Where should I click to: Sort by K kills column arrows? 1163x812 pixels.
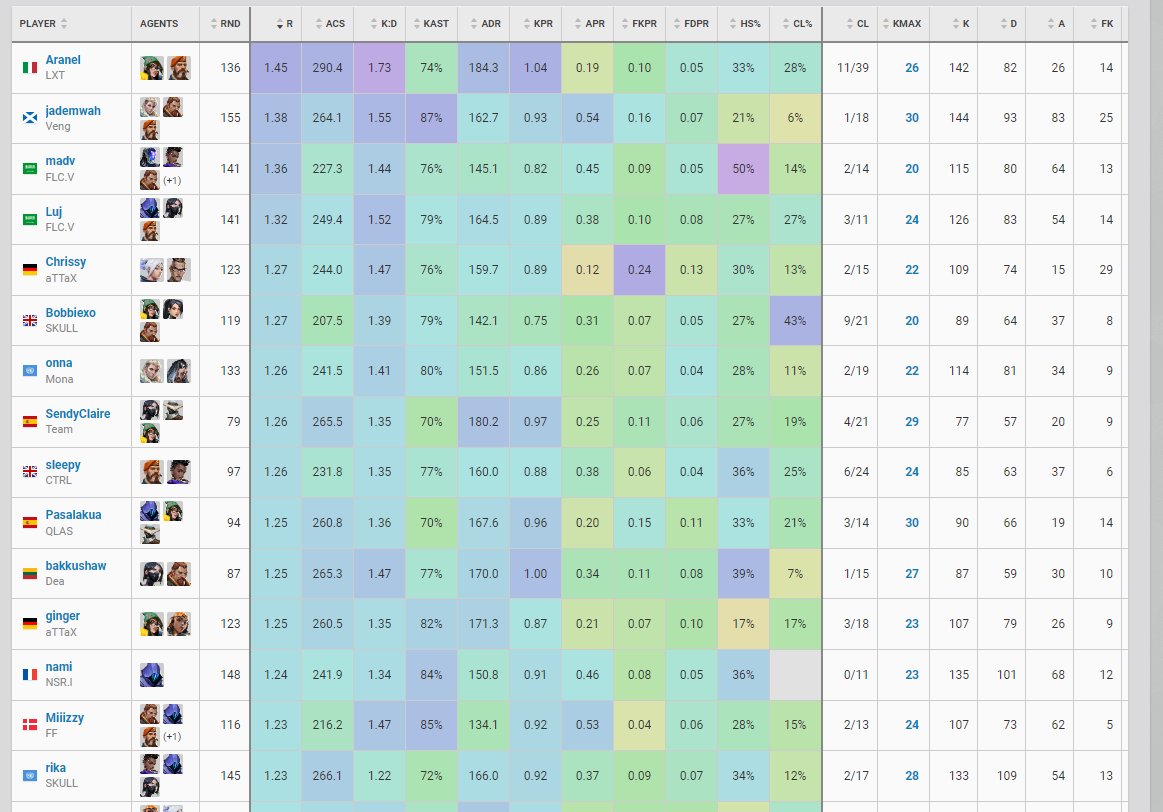click(x=955, y=24)
